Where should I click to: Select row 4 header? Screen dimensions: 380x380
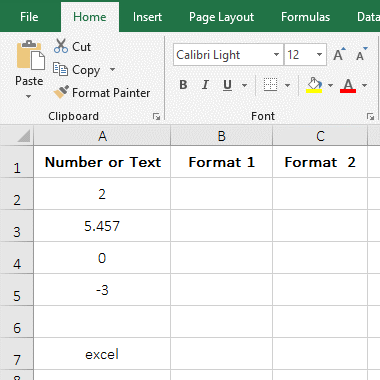click(17, 258)
